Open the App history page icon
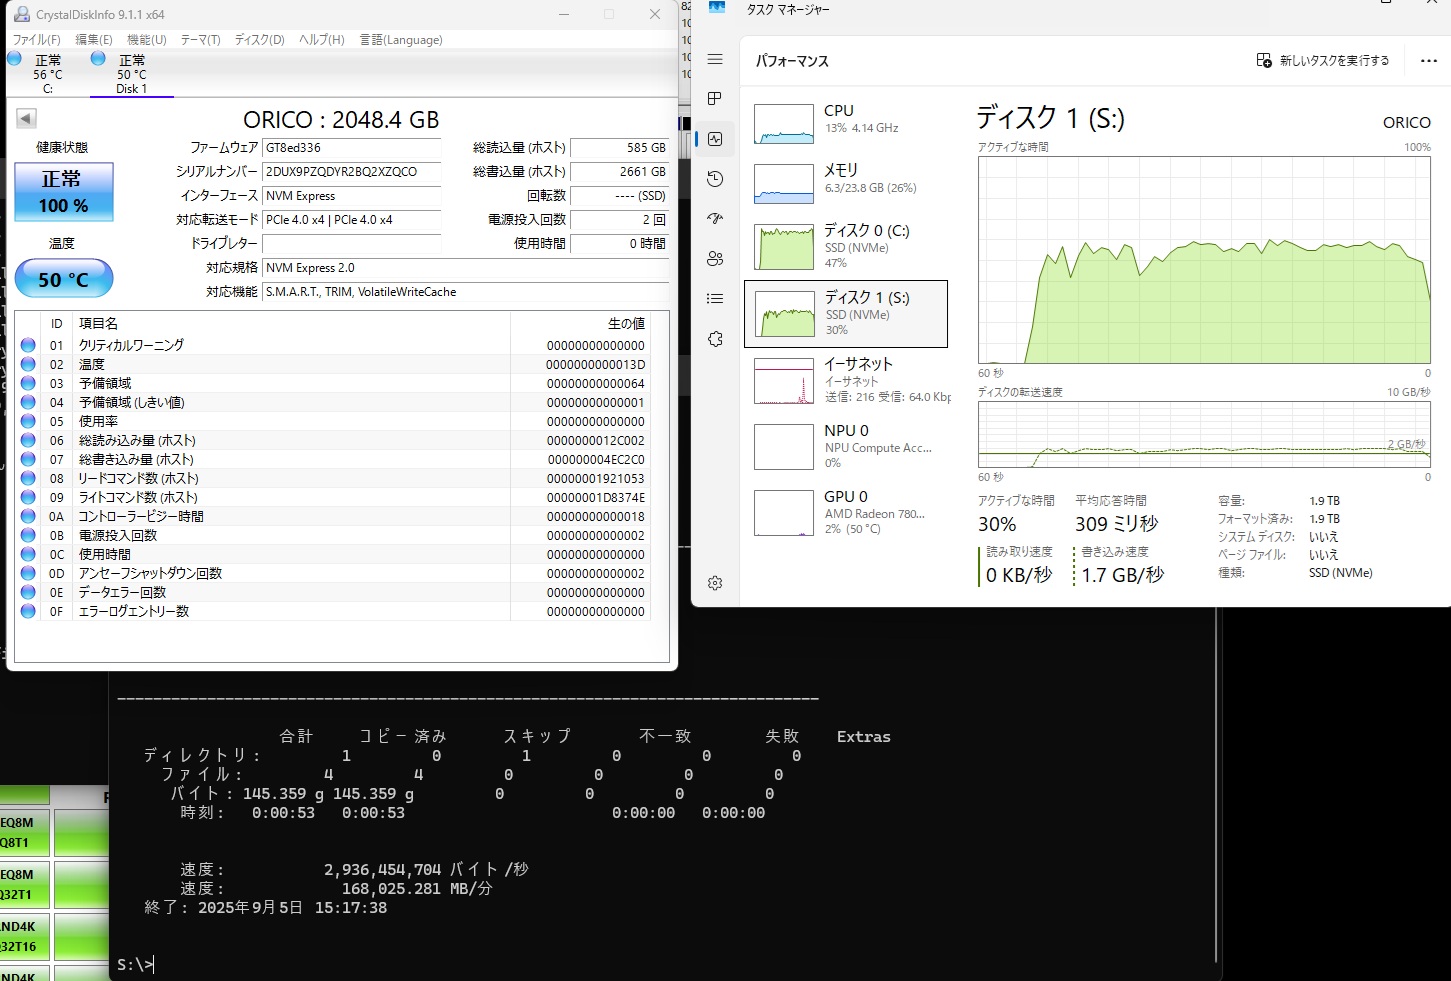The image size is (1451, 981). [x=715, y=179]
